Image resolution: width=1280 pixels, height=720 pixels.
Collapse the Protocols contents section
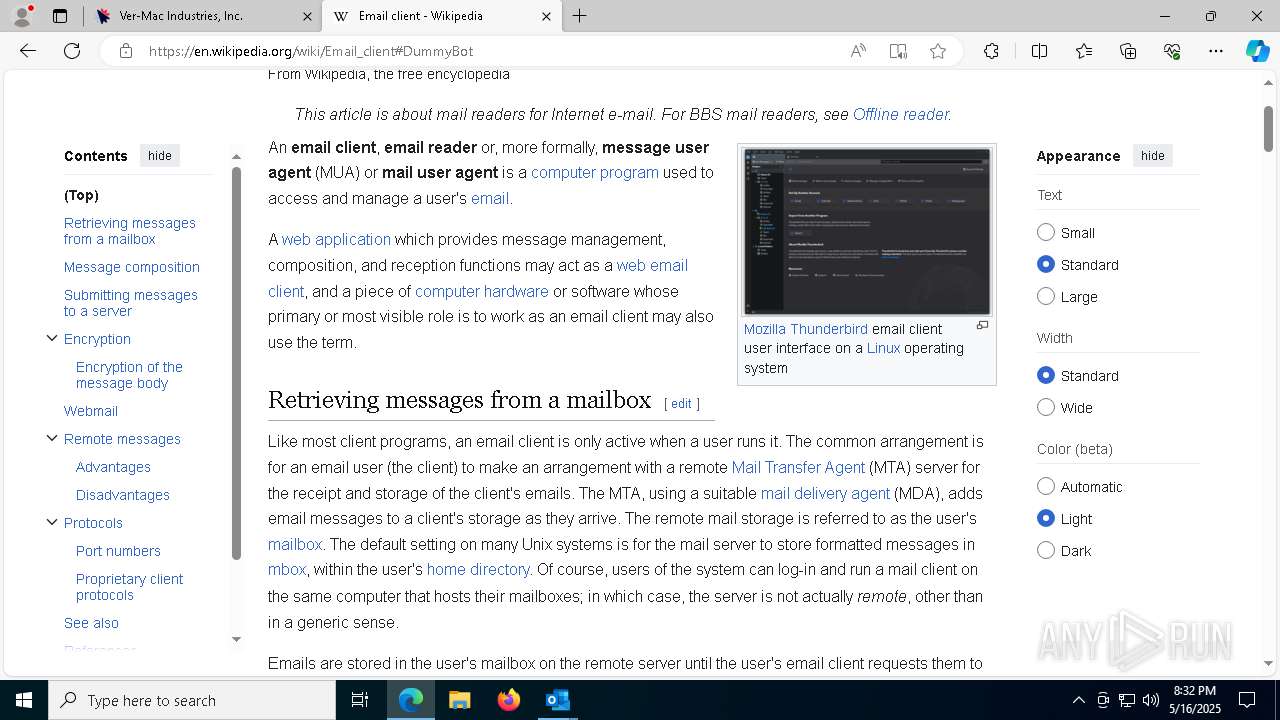click(x=52, y=522)
